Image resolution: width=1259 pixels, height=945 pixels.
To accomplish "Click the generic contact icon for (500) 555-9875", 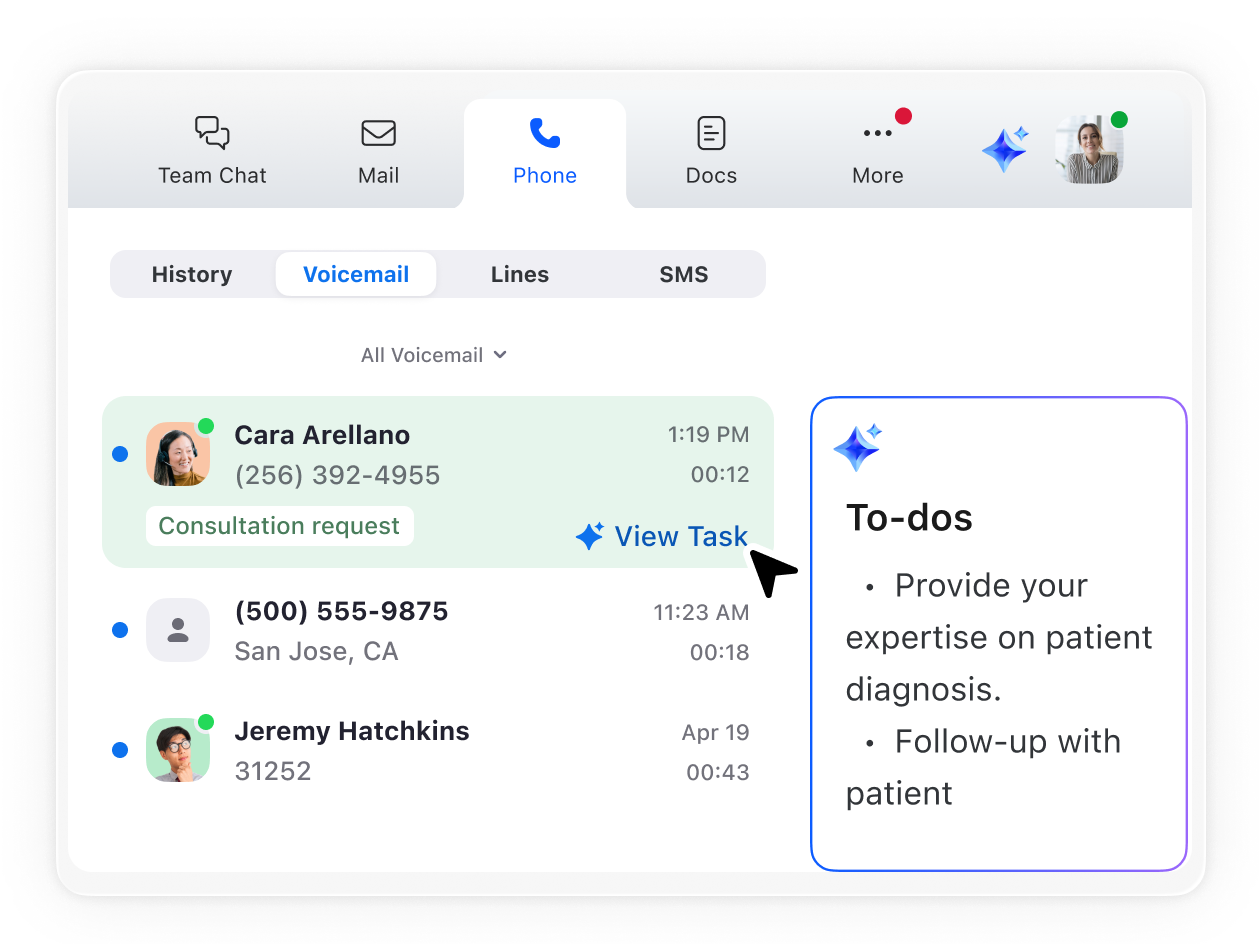I will [178, 630].
